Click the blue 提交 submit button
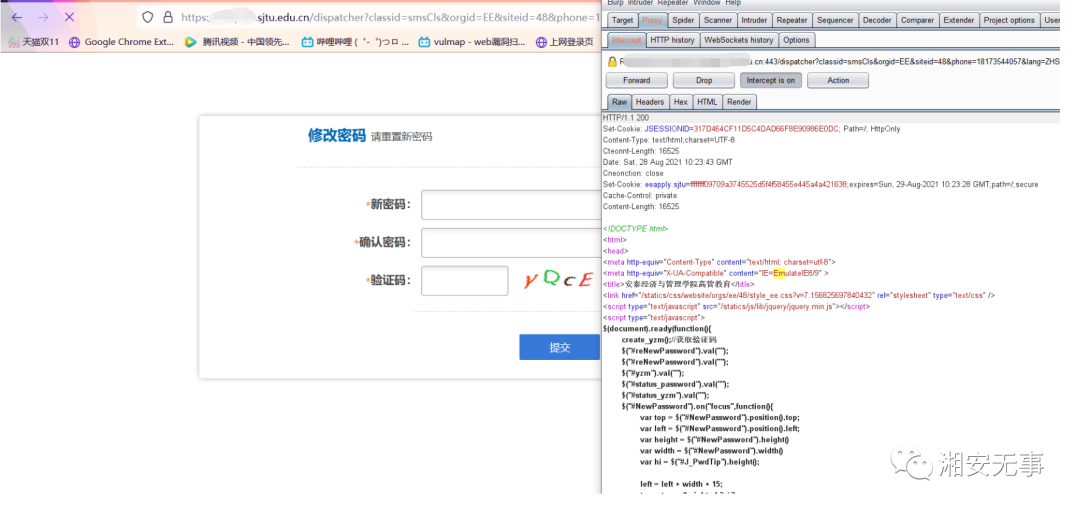The height and width of the screenshot is (512, 1080). coord(560,347)
